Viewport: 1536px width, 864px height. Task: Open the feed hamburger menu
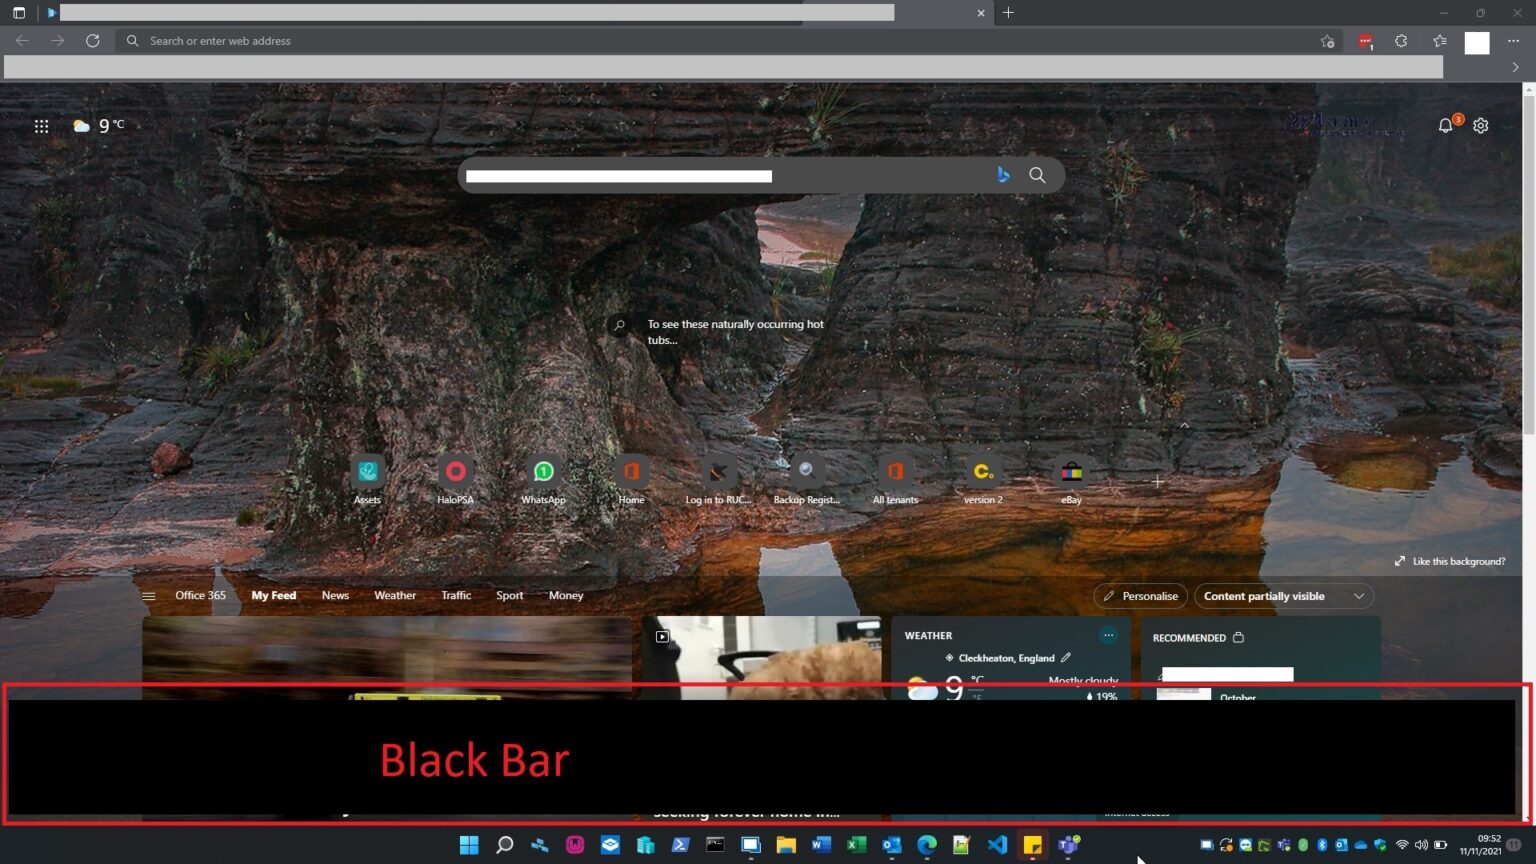tap(149, 596)
